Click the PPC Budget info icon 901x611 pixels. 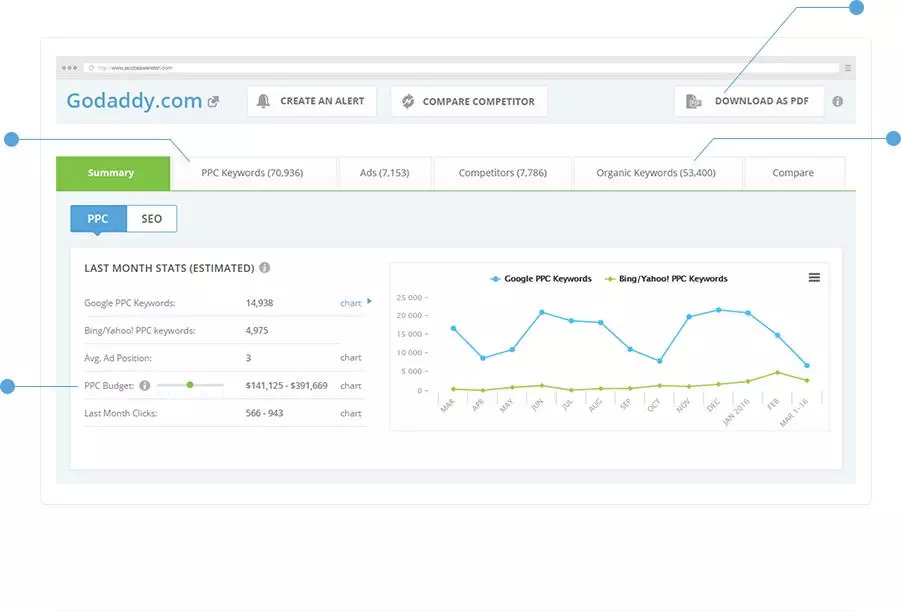pos(145,385)
